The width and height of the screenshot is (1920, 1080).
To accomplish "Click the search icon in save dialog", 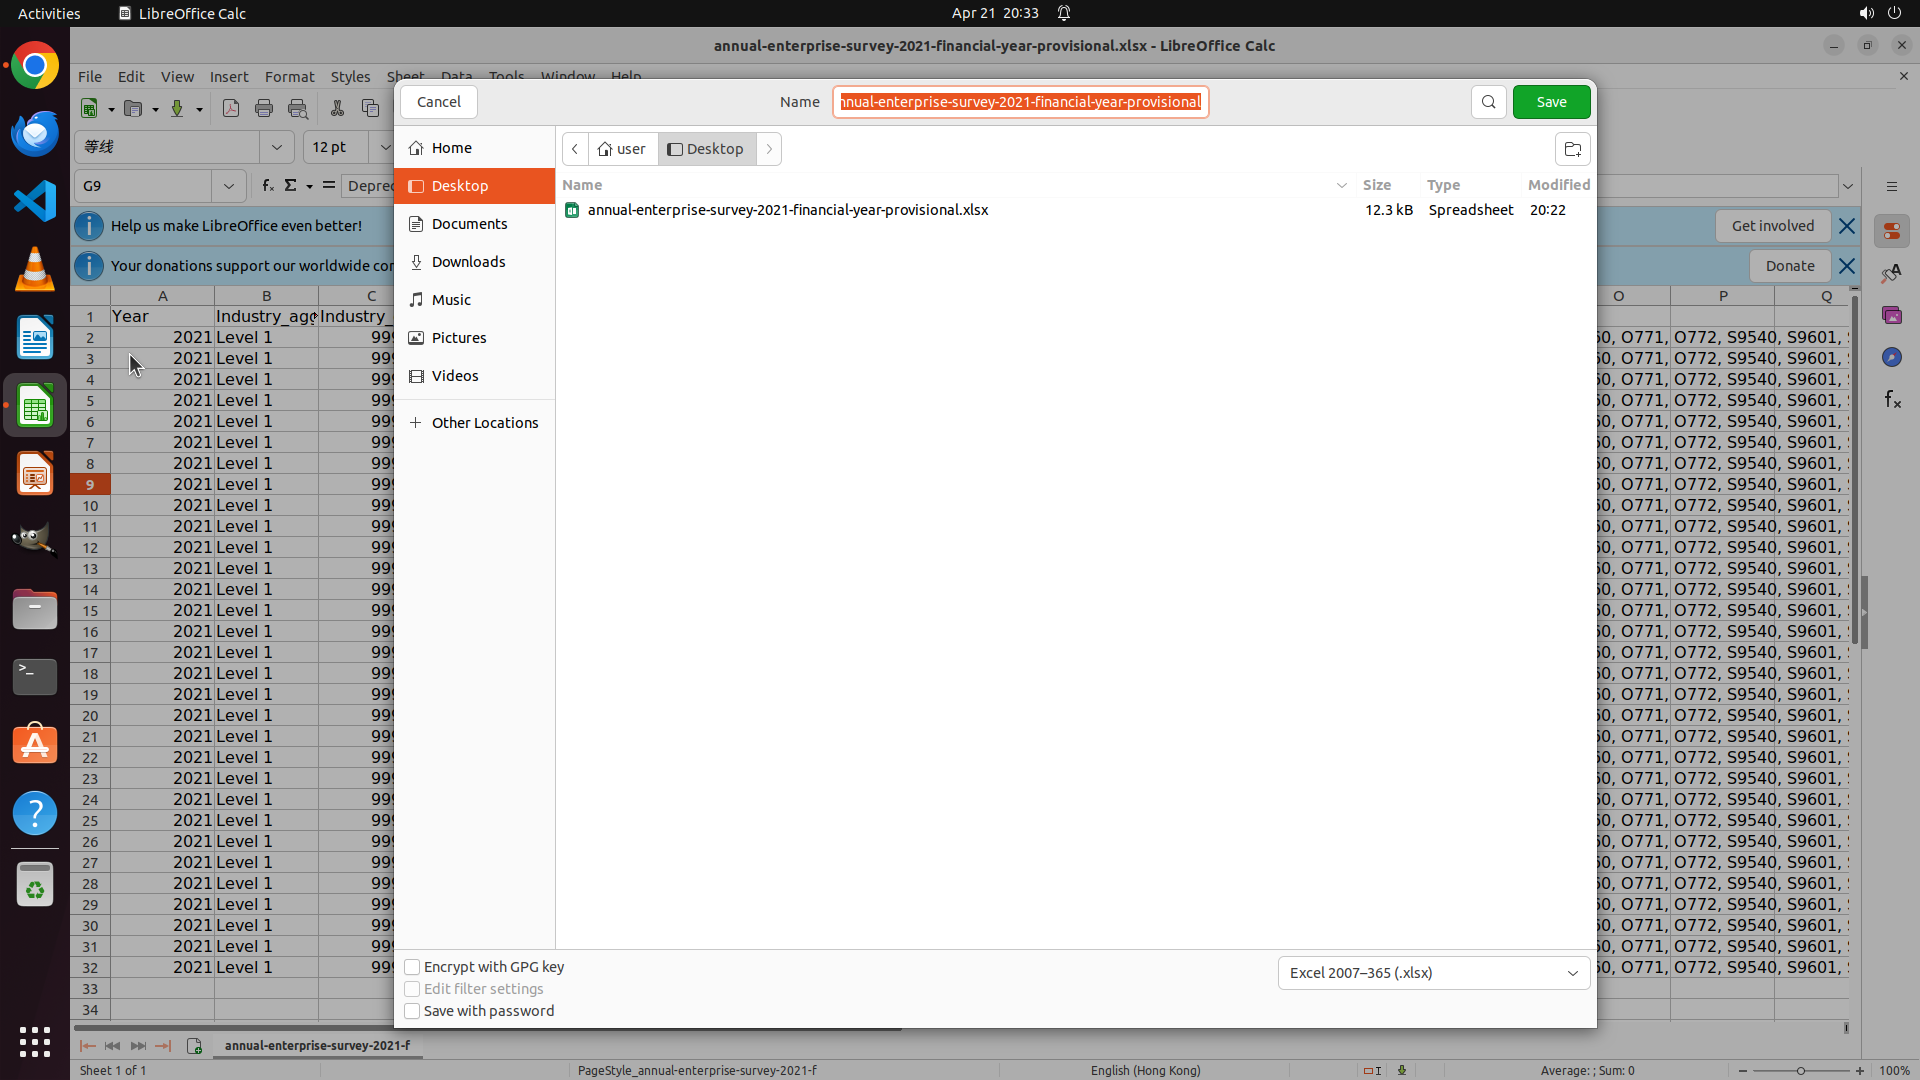I will click(x=1488, y=102).
